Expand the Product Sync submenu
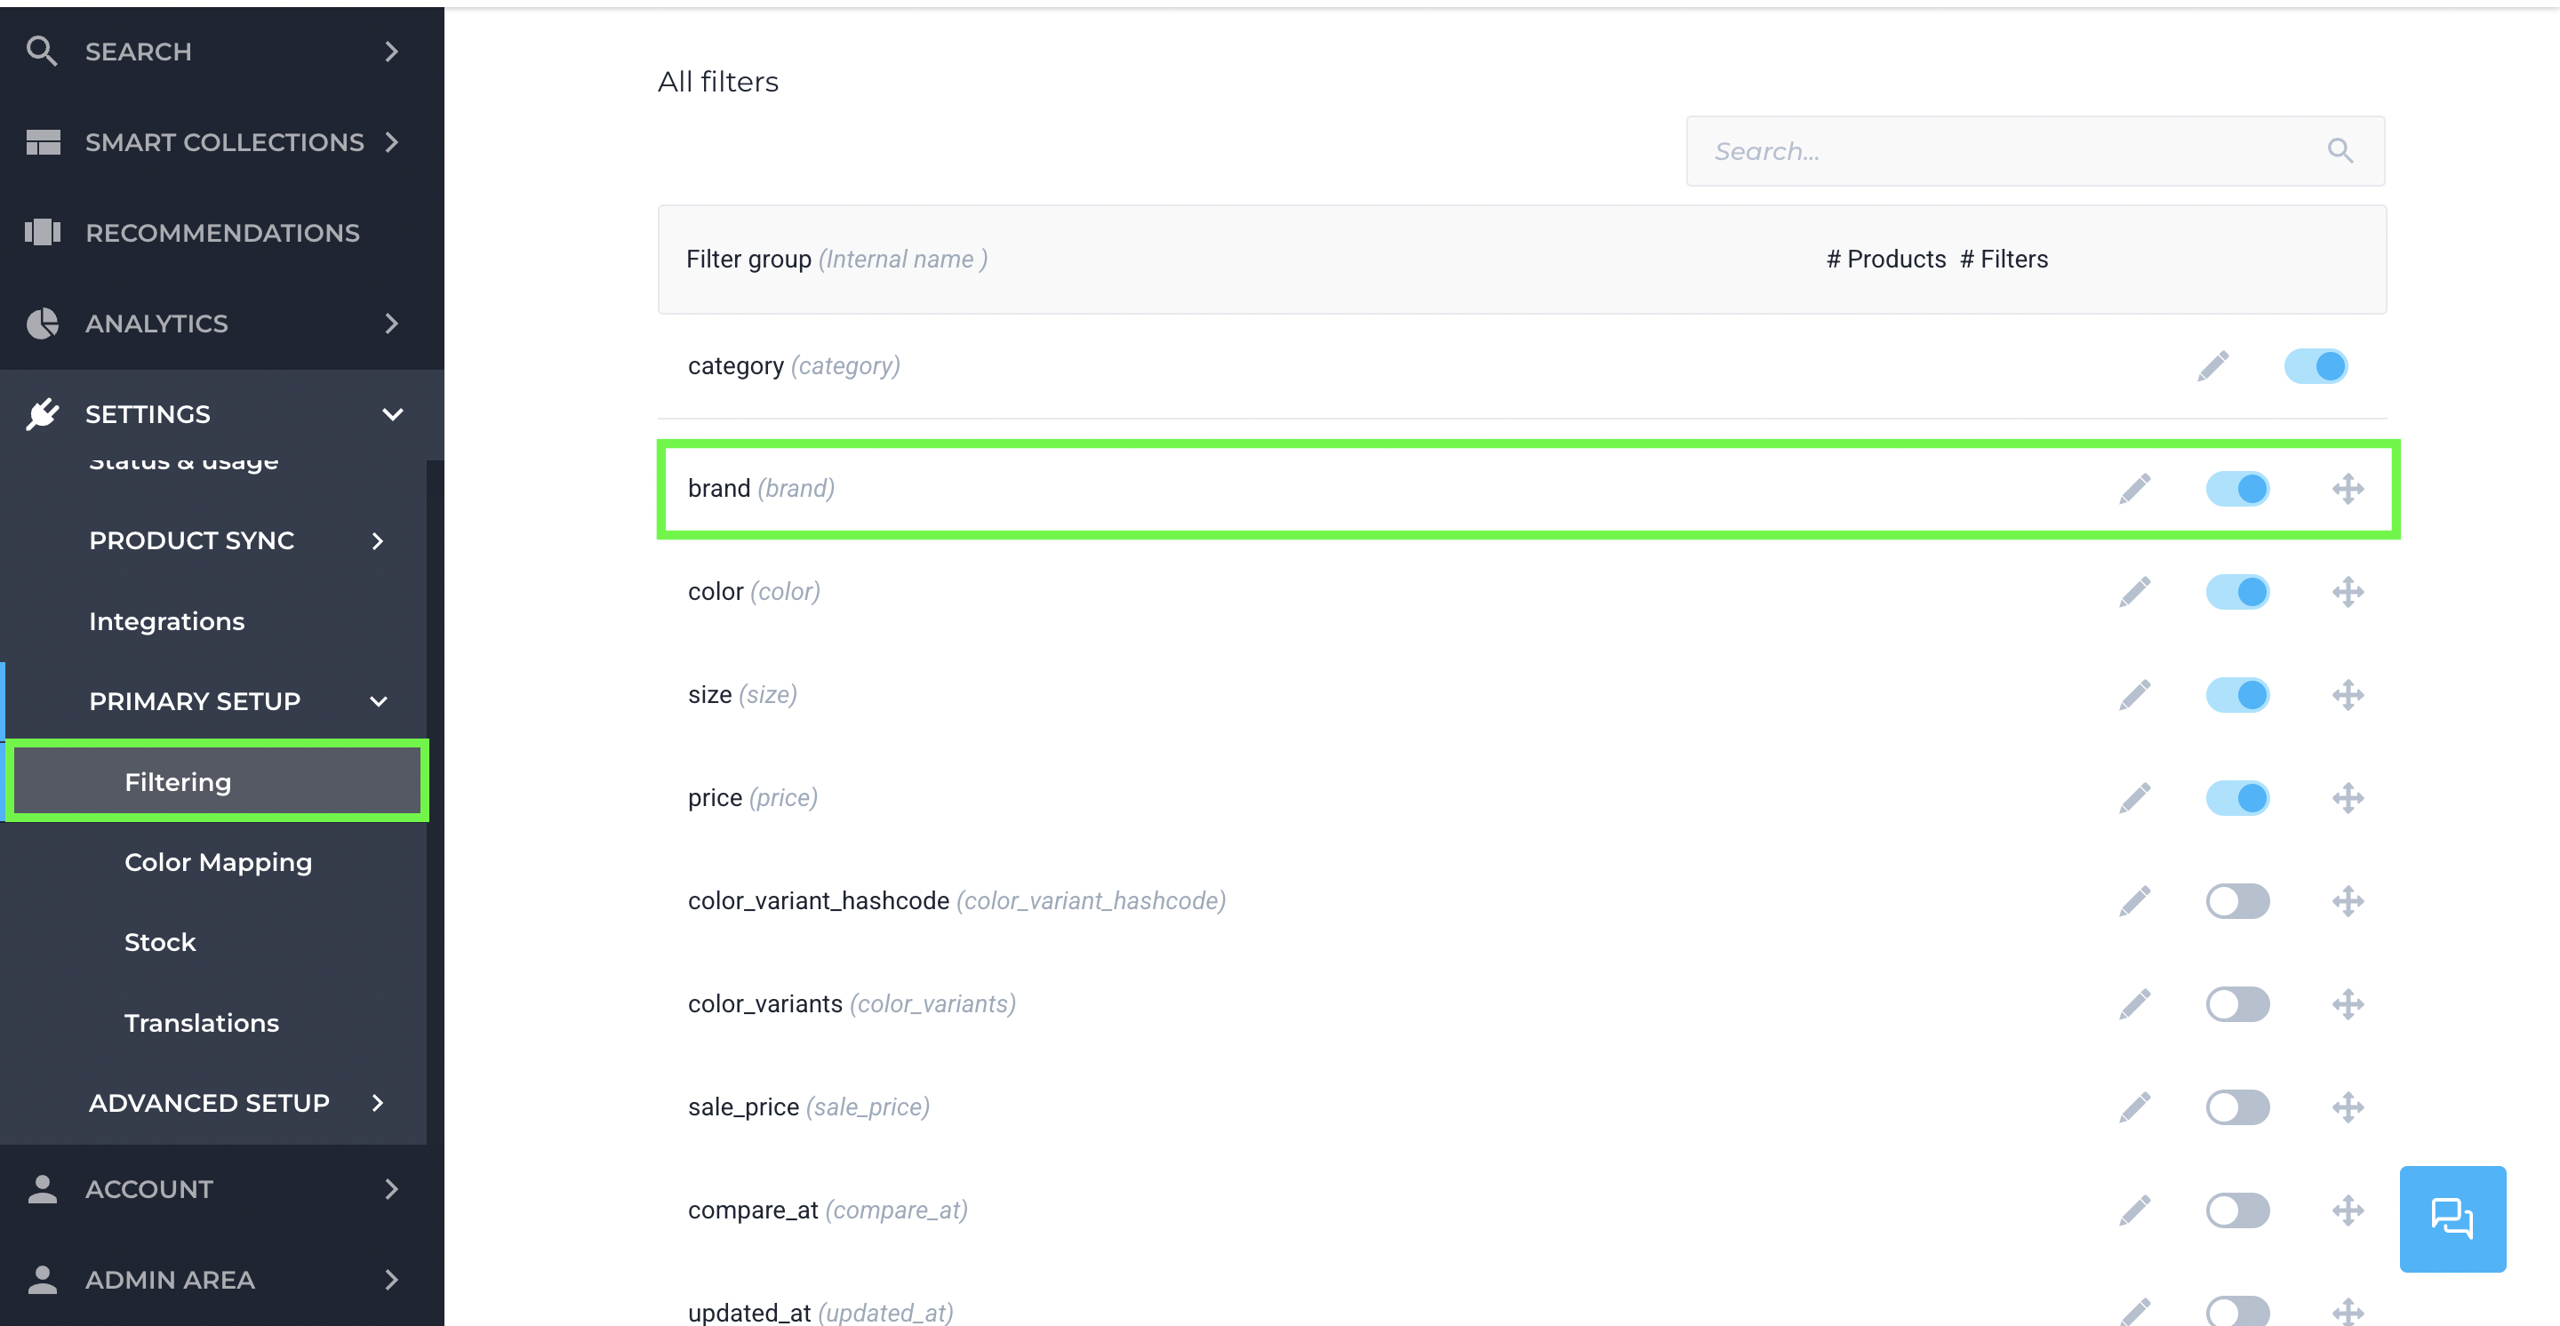 click(x=377, y=541)
